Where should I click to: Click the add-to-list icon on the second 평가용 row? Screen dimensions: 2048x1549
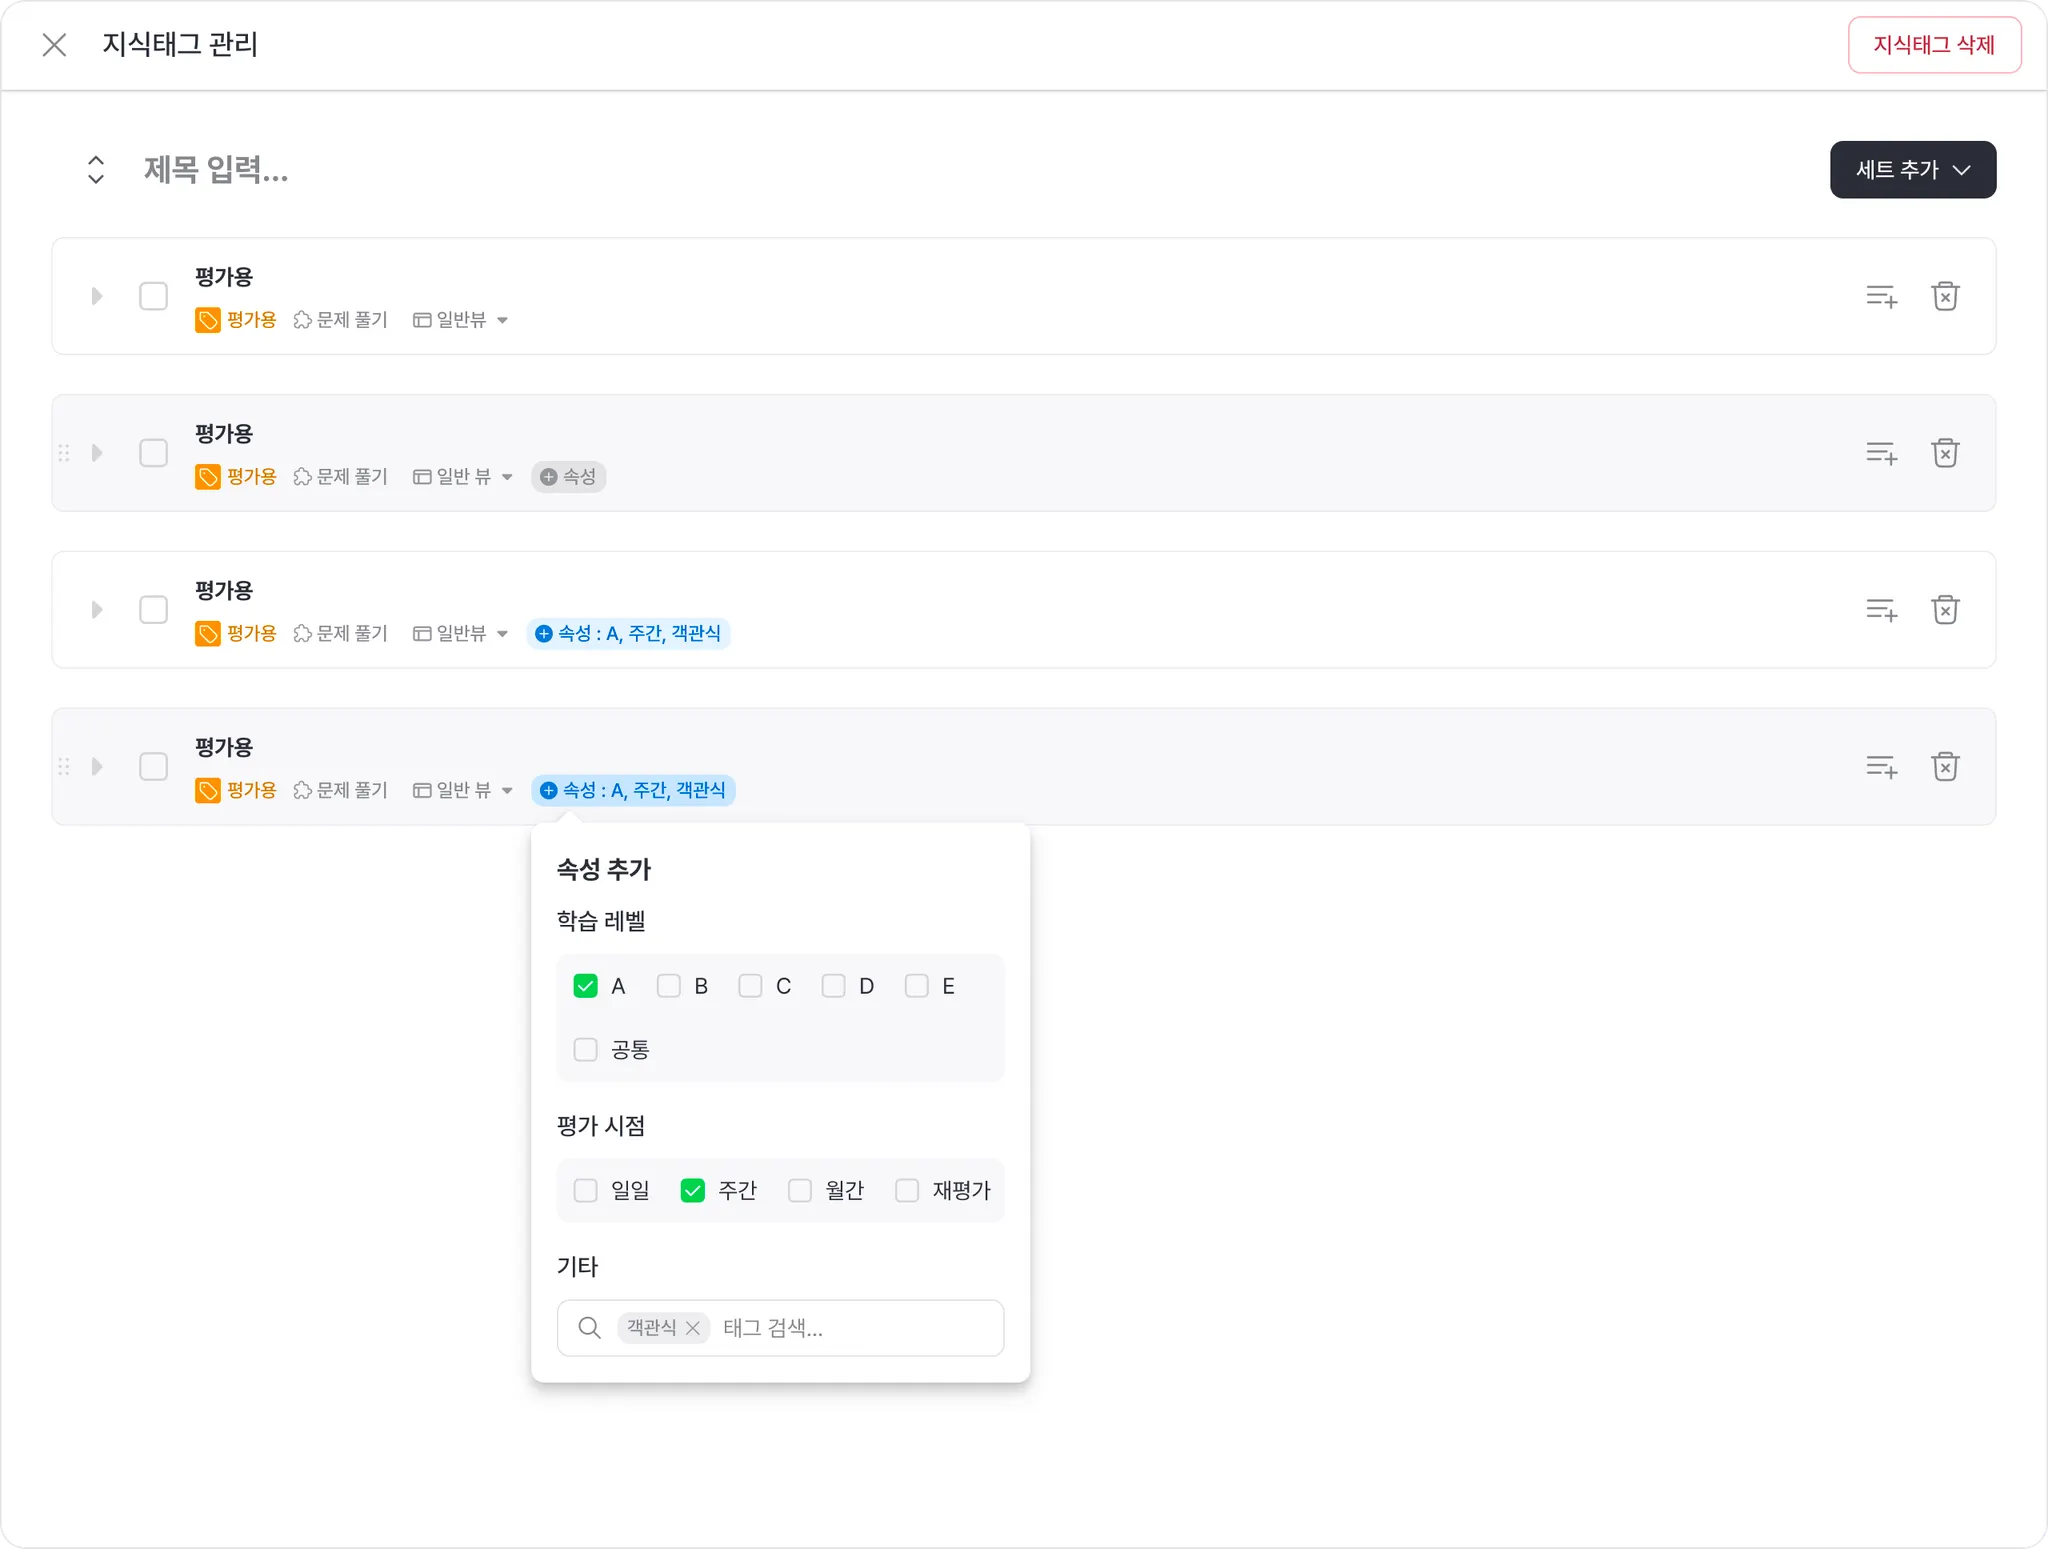pyautogui.click(x=1881, y=453)
